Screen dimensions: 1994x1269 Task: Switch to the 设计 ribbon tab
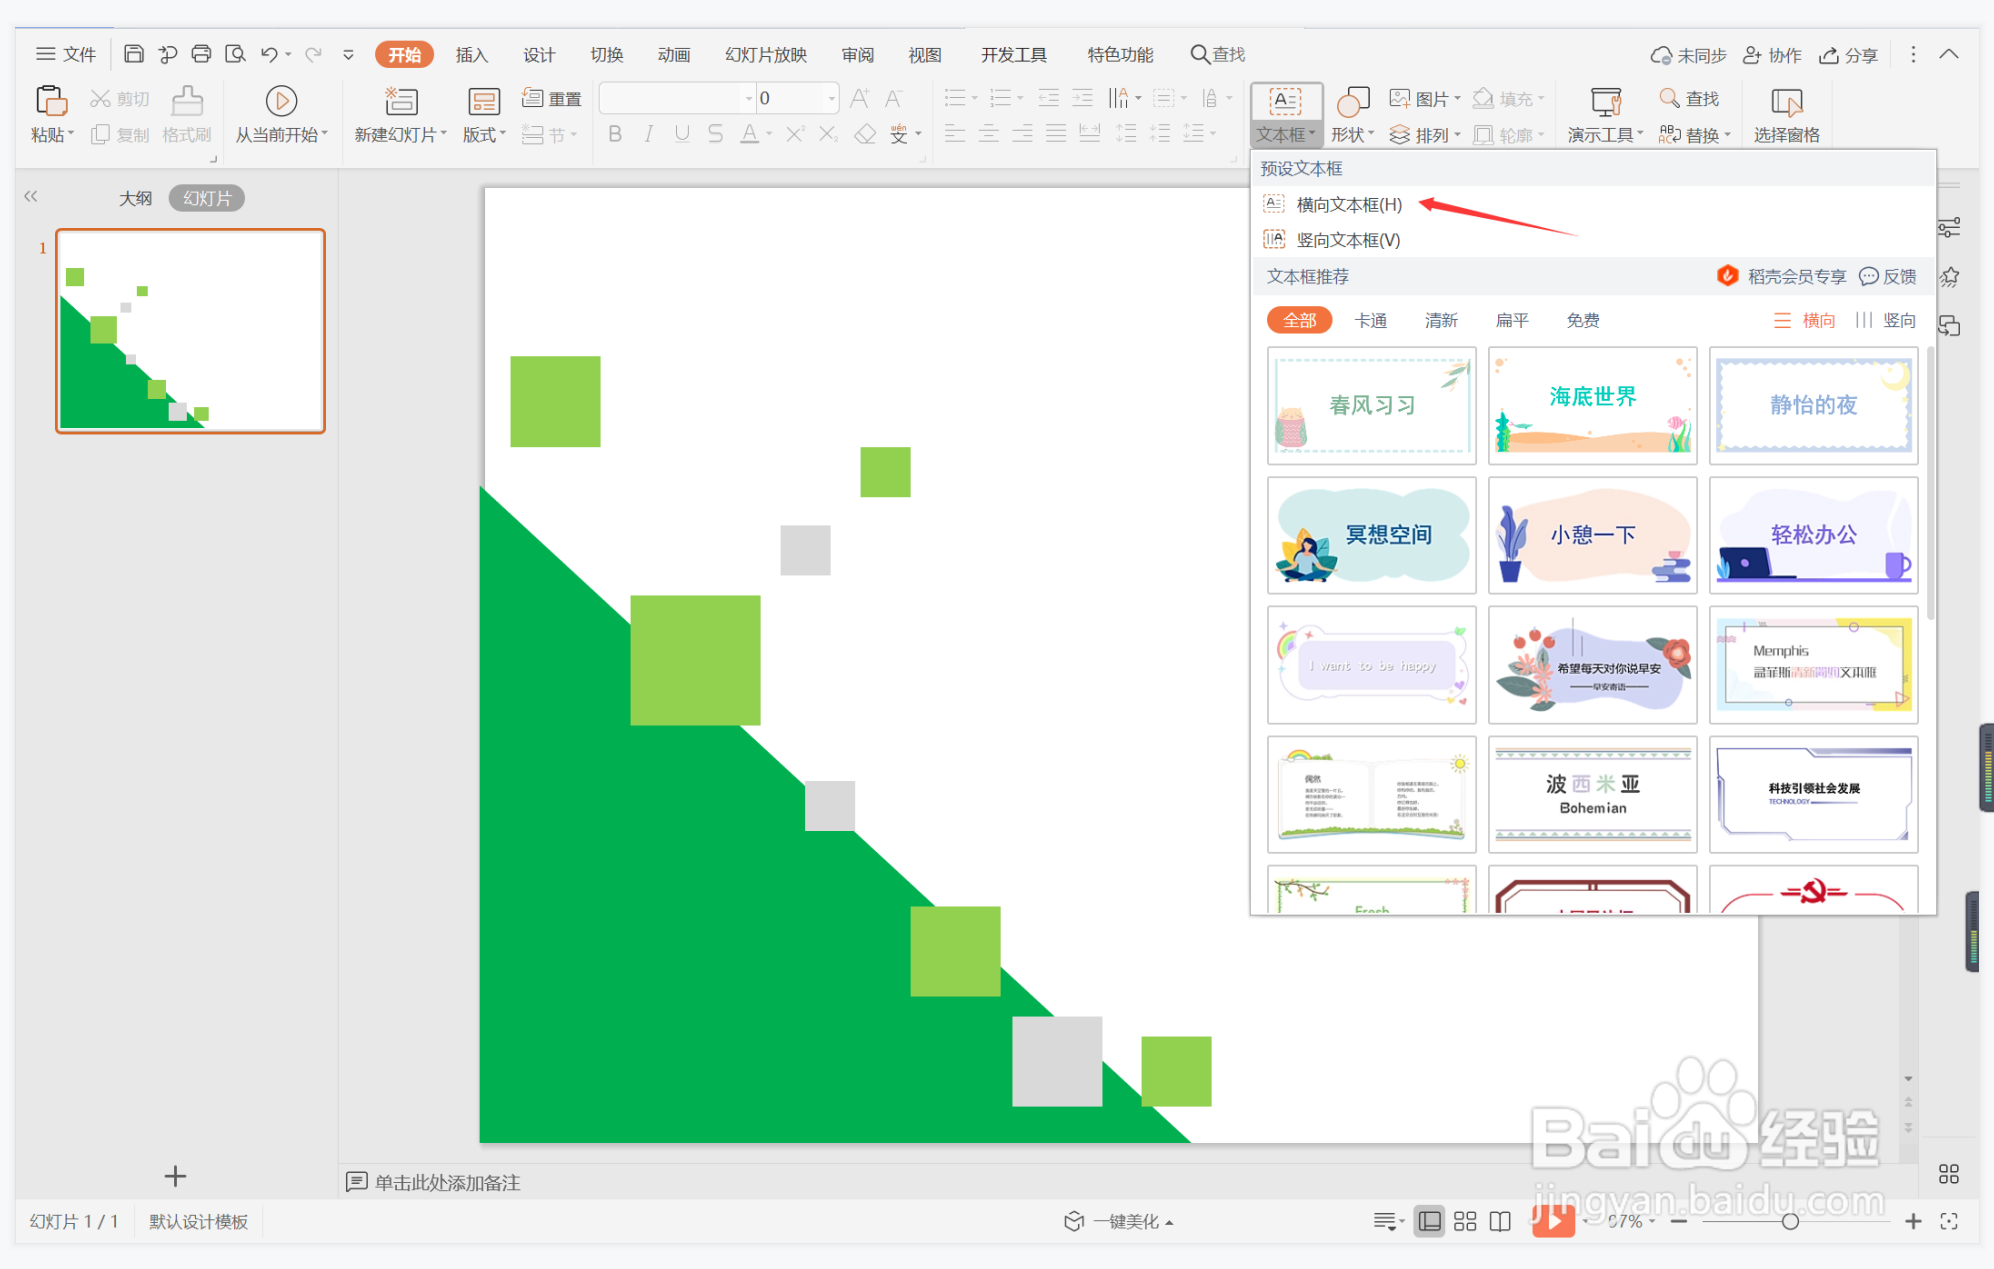tap(539, 54)
